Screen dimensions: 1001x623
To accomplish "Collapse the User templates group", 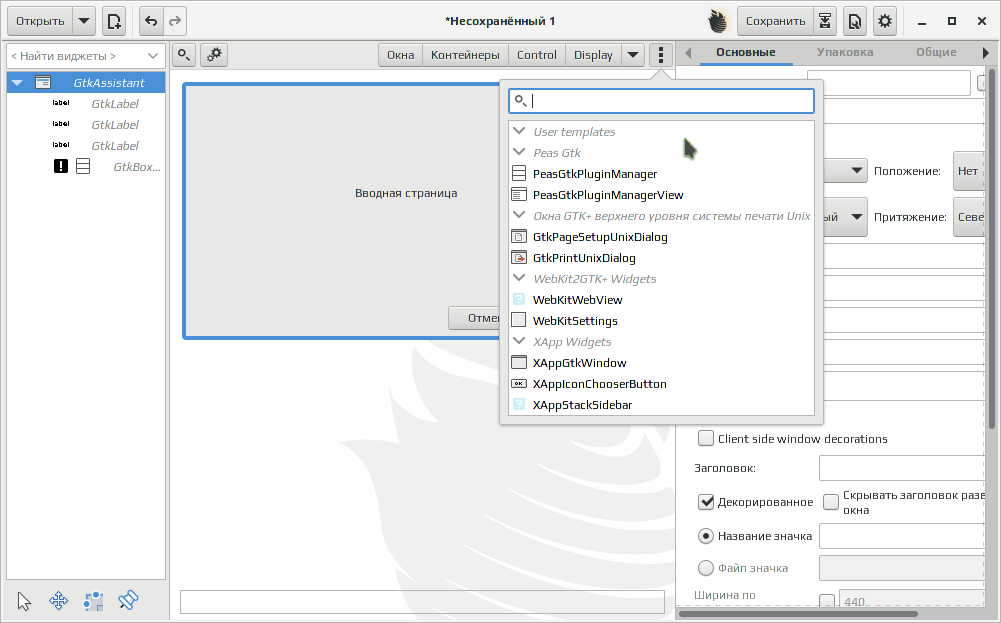I will coord(519,131).
